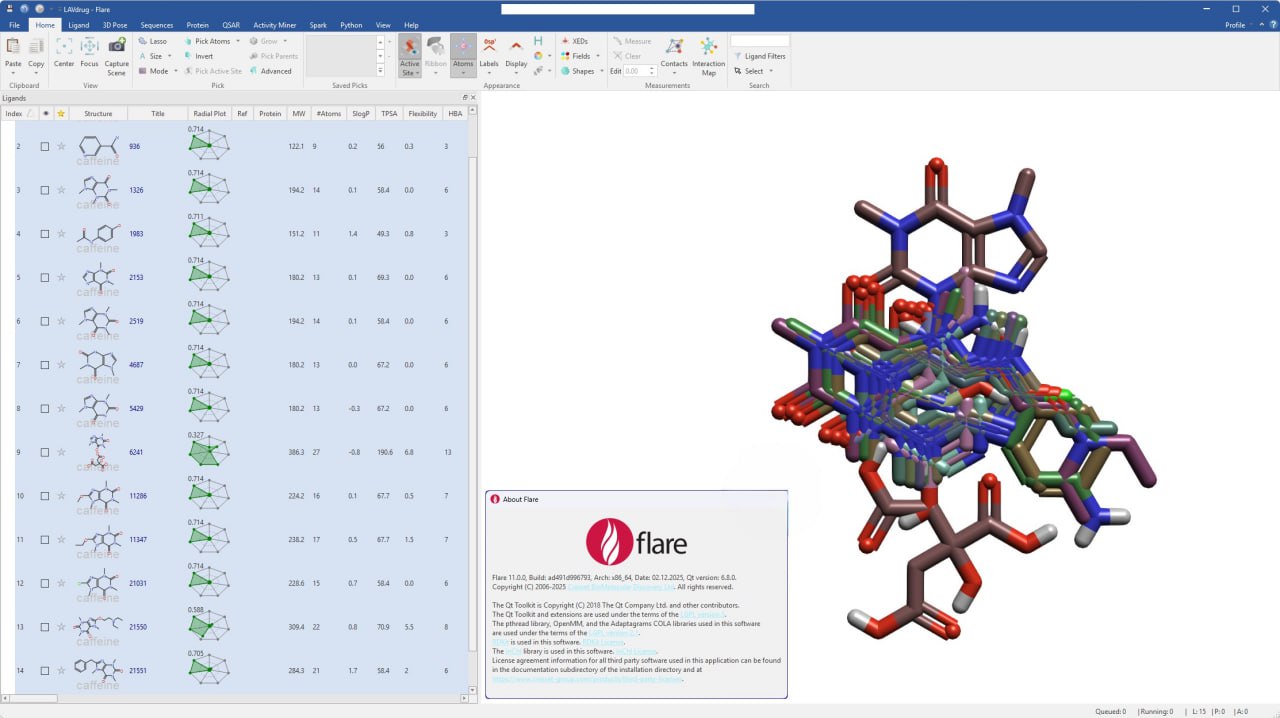The height and width of the screenshot is (718, 1280).
Task: Click the eye visibility column header
Action: tap(45, 114)
